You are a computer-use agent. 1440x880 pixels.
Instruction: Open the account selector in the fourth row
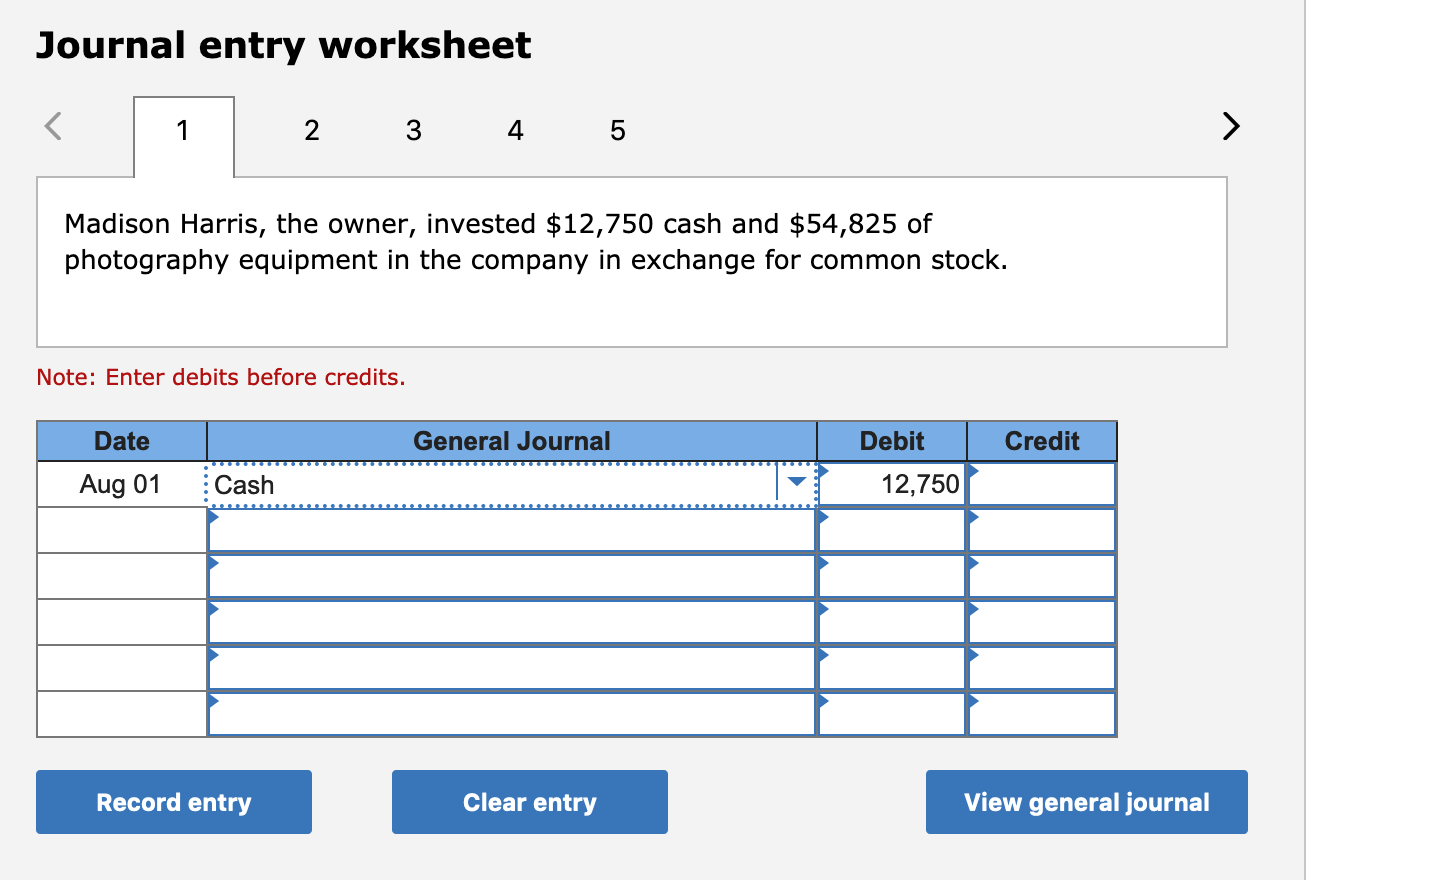point(212,608)
